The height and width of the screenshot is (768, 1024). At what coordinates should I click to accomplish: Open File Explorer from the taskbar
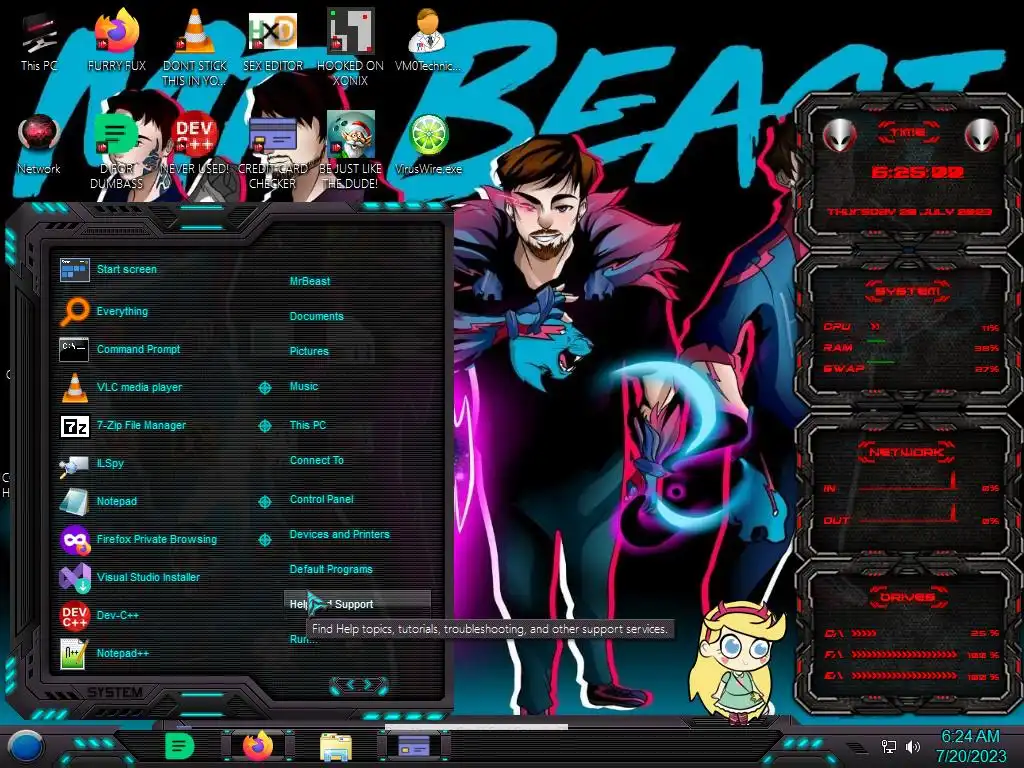(336, 747)
